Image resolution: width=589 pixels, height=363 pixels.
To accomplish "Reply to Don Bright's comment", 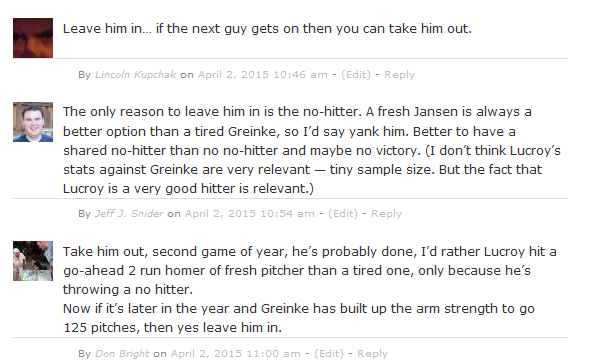I will click(372, 354).
